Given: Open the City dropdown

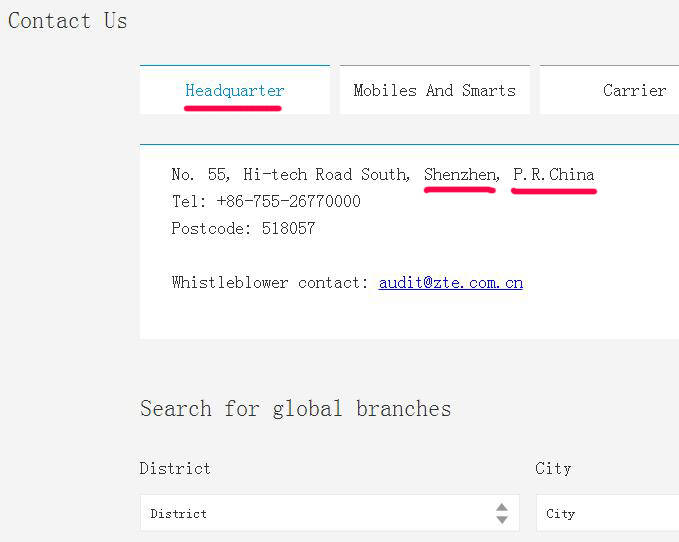Looking at the screenshot, I should coord(608,513).
